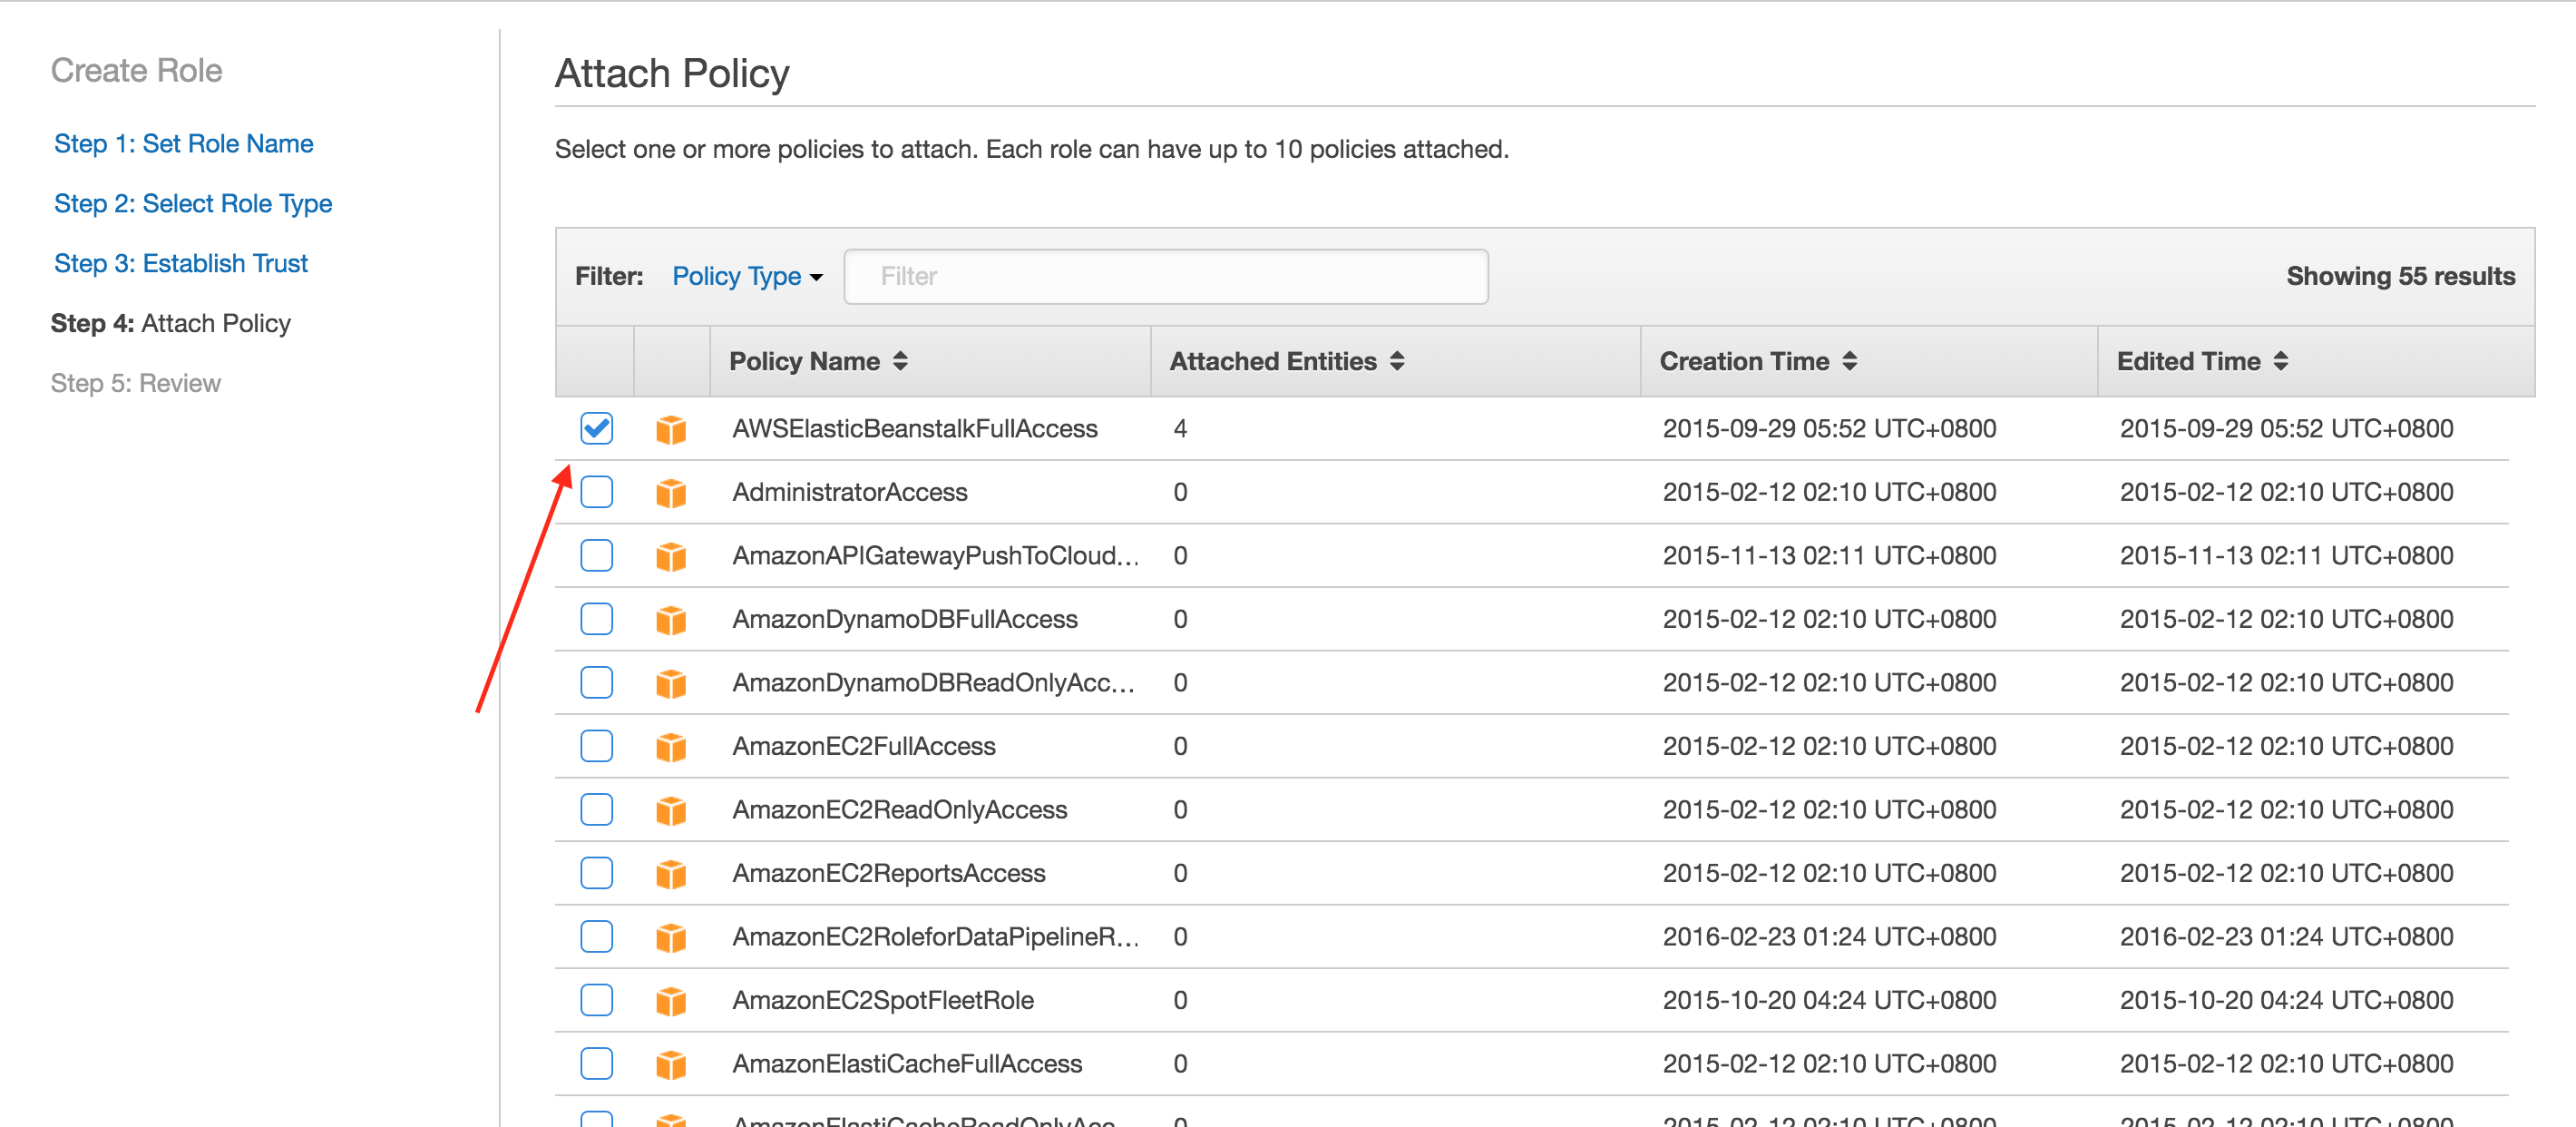Screen dimensions: 2576x1127
Task: Click the AmazonEC2ReadOnlyAccess policy box icon
Action: tap(671, 810)
